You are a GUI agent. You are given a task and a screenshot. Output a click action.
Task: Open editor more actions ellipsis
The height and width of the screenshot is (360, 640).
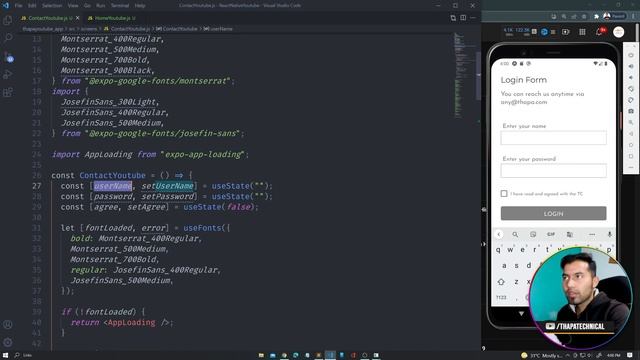(x=473, y=18)
